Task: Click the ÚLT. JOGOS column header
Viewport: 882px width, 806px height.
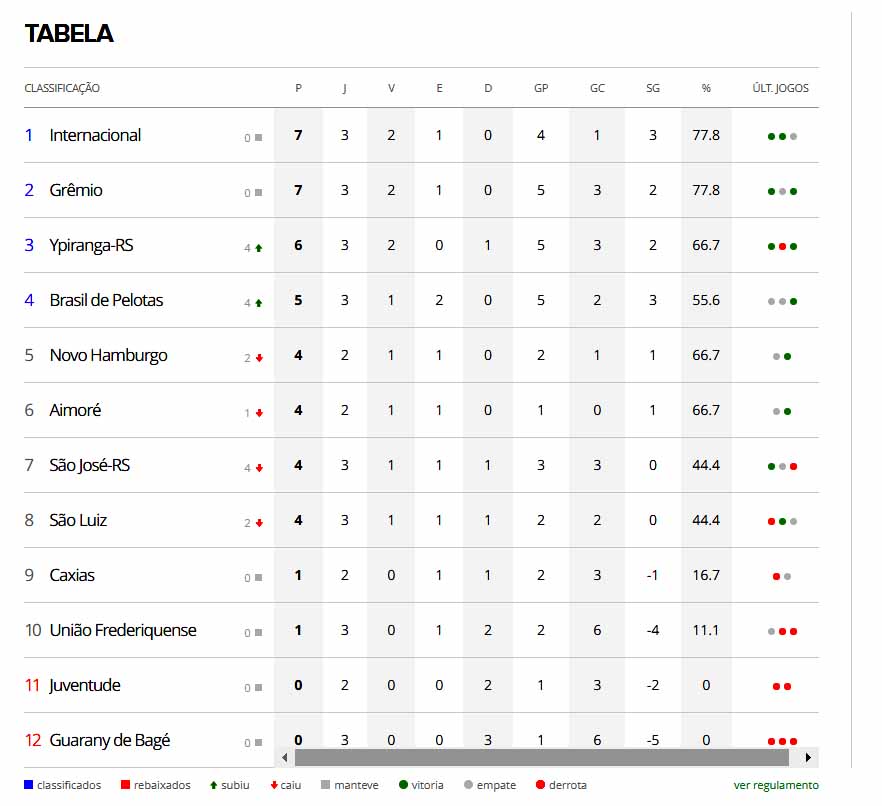Action: [x=780, y=88]
